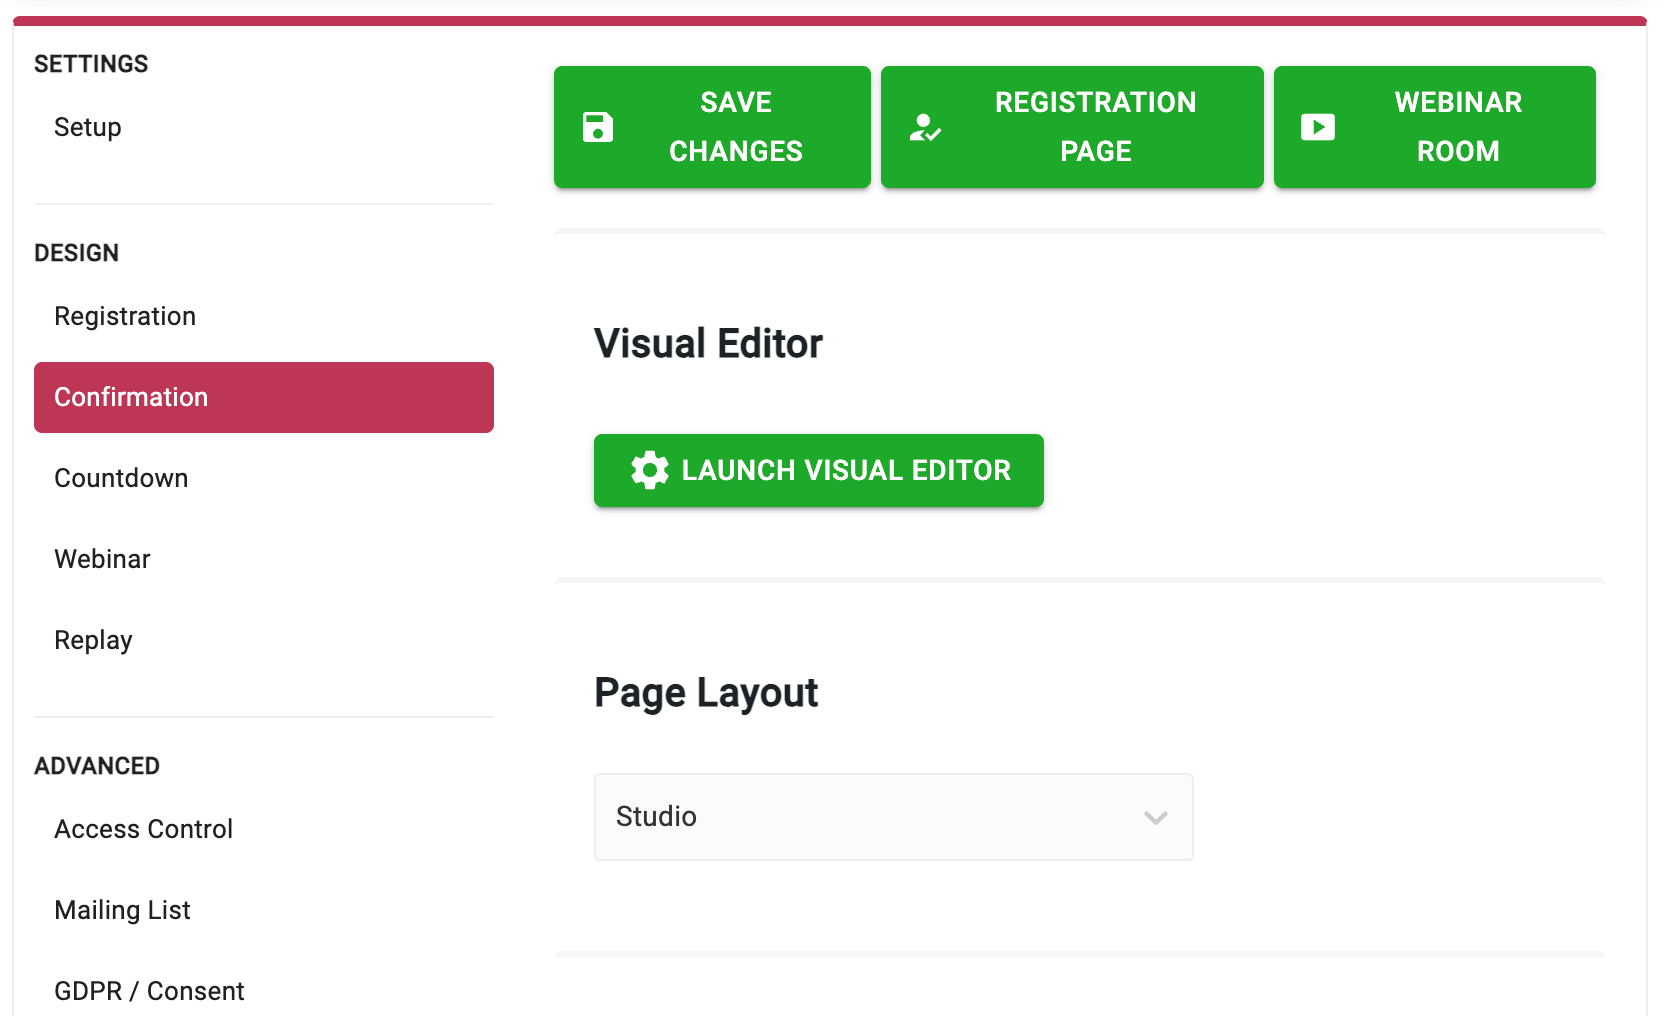
Task: Choose Mailing List in the sidebar
Action: tap(122, 910)
